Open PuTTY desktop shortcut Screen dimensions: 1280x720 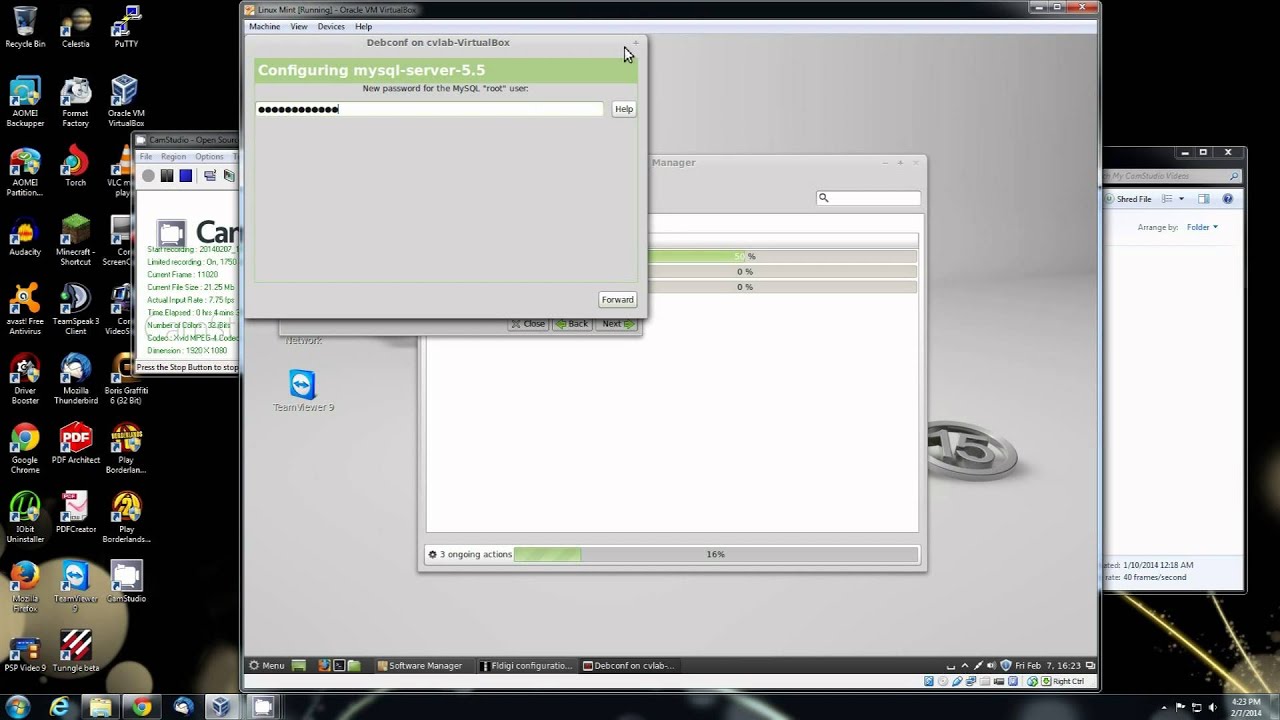(x=126, y=27)
